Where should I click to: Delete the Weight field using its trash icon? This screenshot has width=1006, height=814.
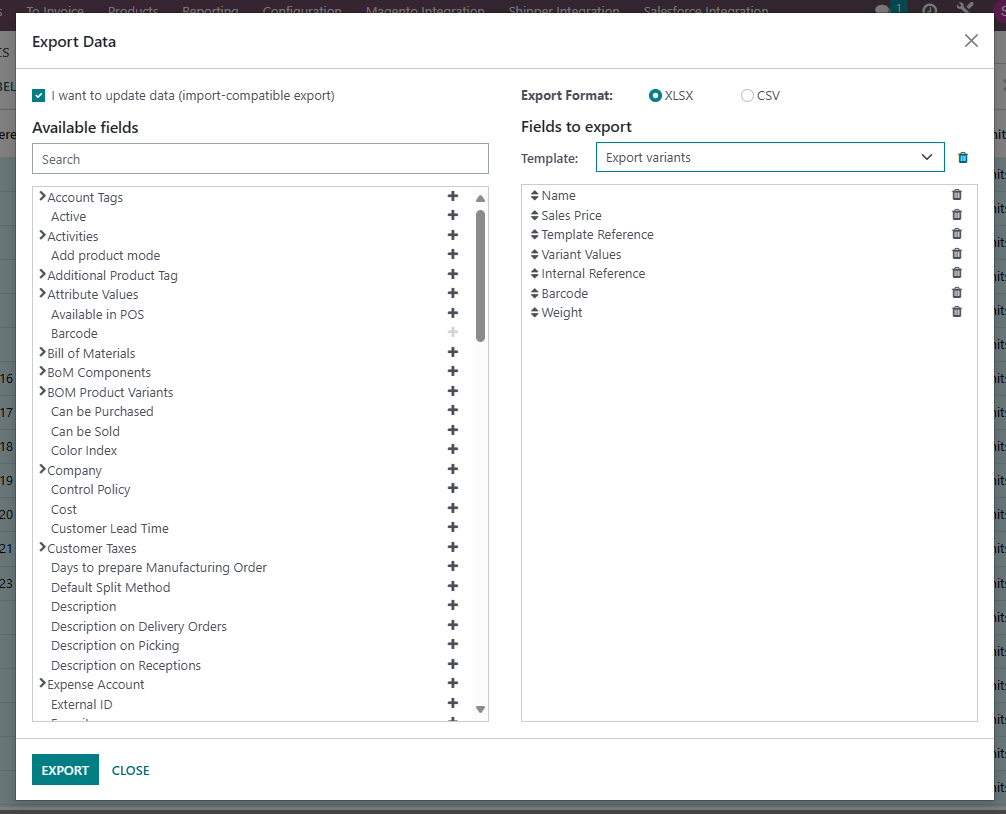pyautogui.click(x=957, y=311)
